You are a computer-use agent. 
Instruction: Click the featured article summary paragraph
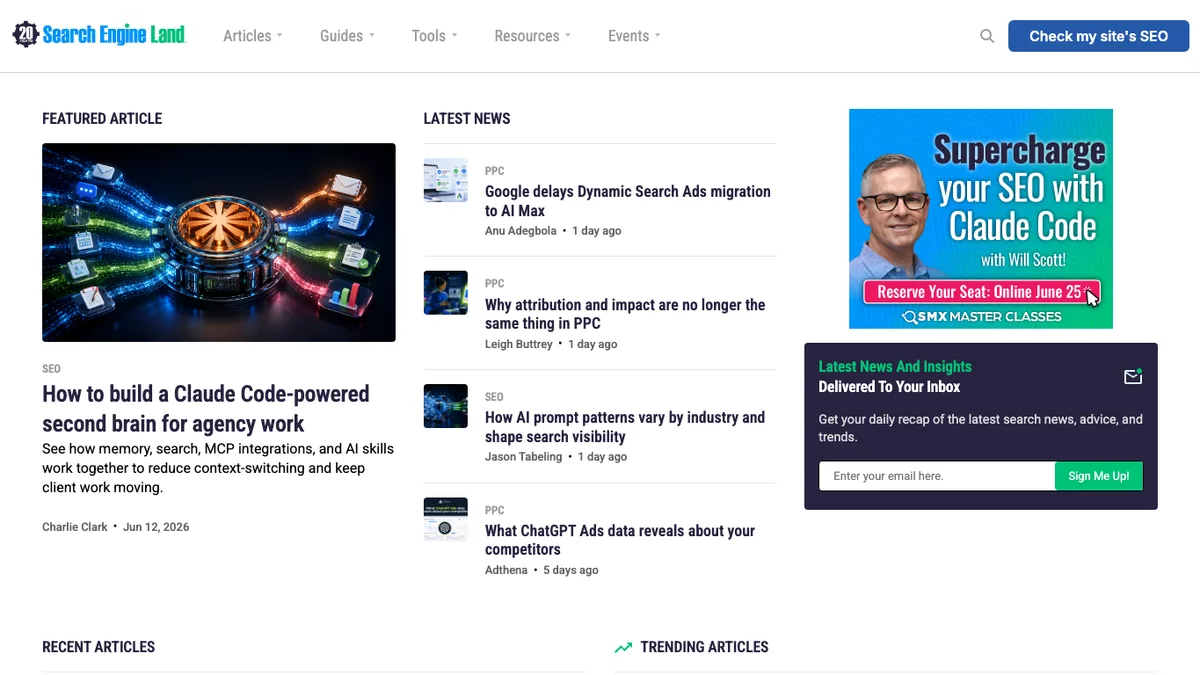pyautogui.click(x=218, y=468)
